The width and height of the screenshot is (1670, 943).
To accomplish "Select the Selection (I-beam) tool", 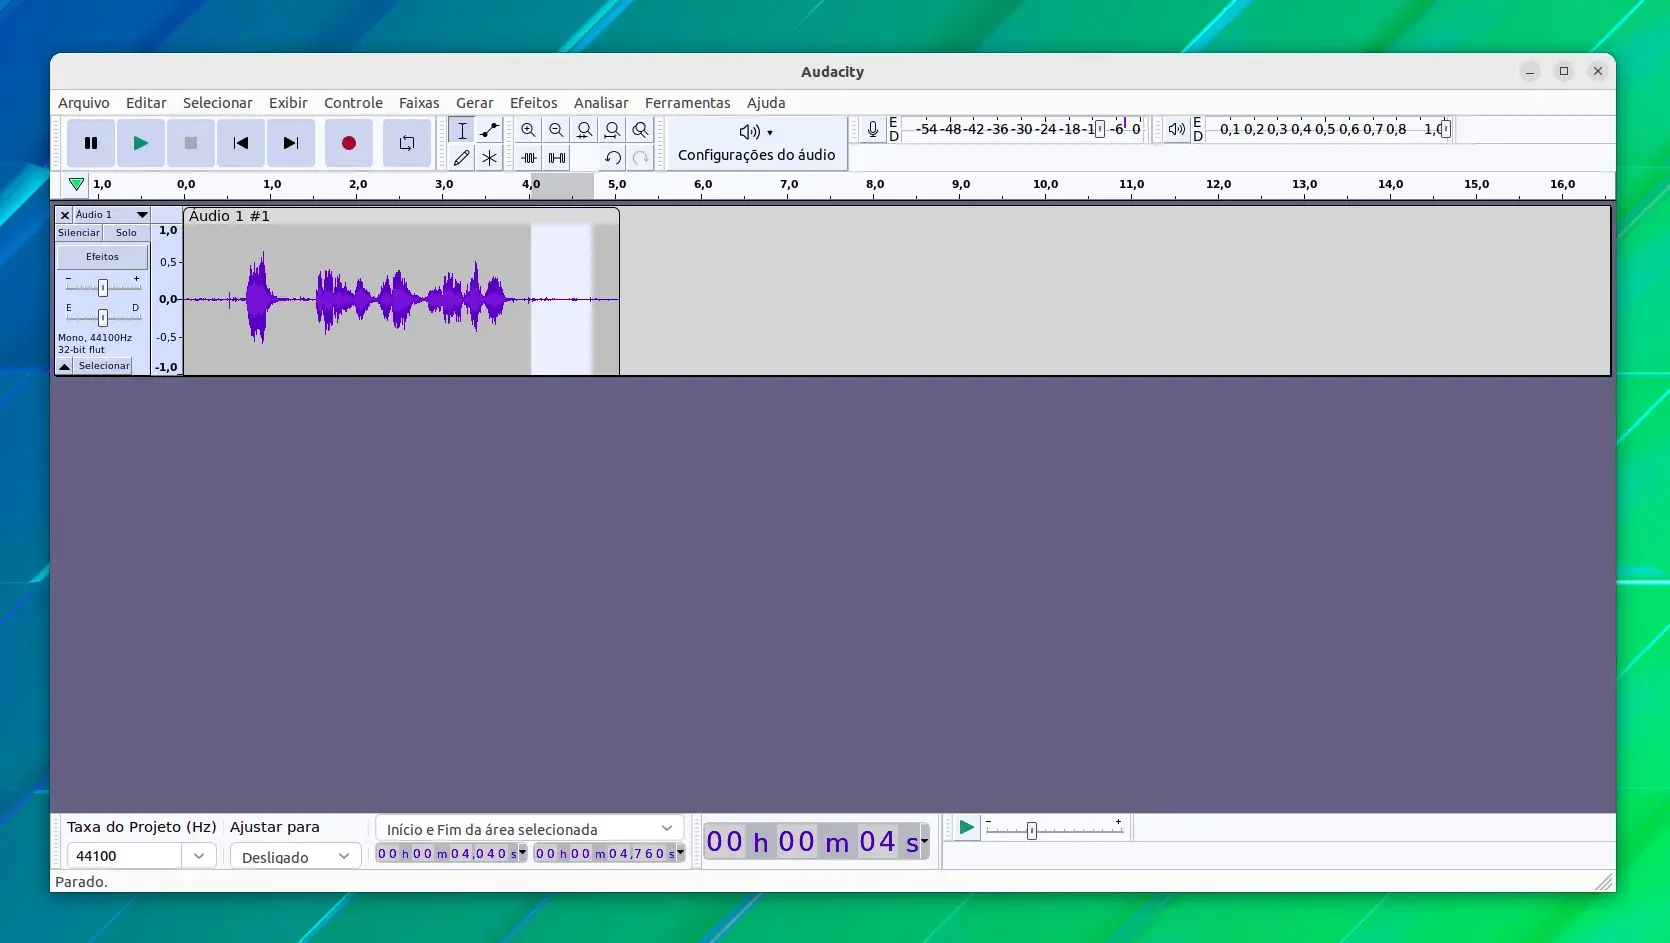I will point(461,130).
